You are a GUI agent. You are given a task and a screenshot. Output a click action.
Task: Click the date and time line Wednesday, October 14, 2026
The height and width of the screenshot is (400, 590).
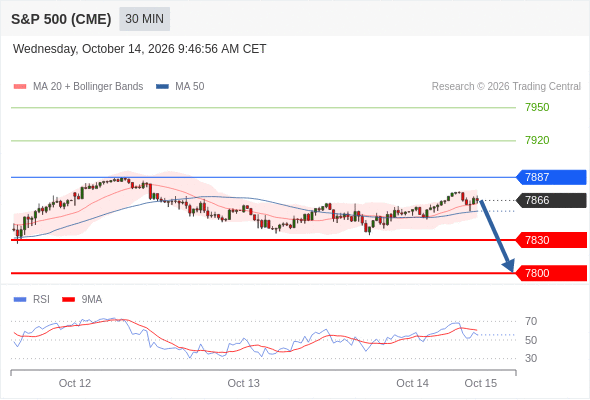pos(140,49)
